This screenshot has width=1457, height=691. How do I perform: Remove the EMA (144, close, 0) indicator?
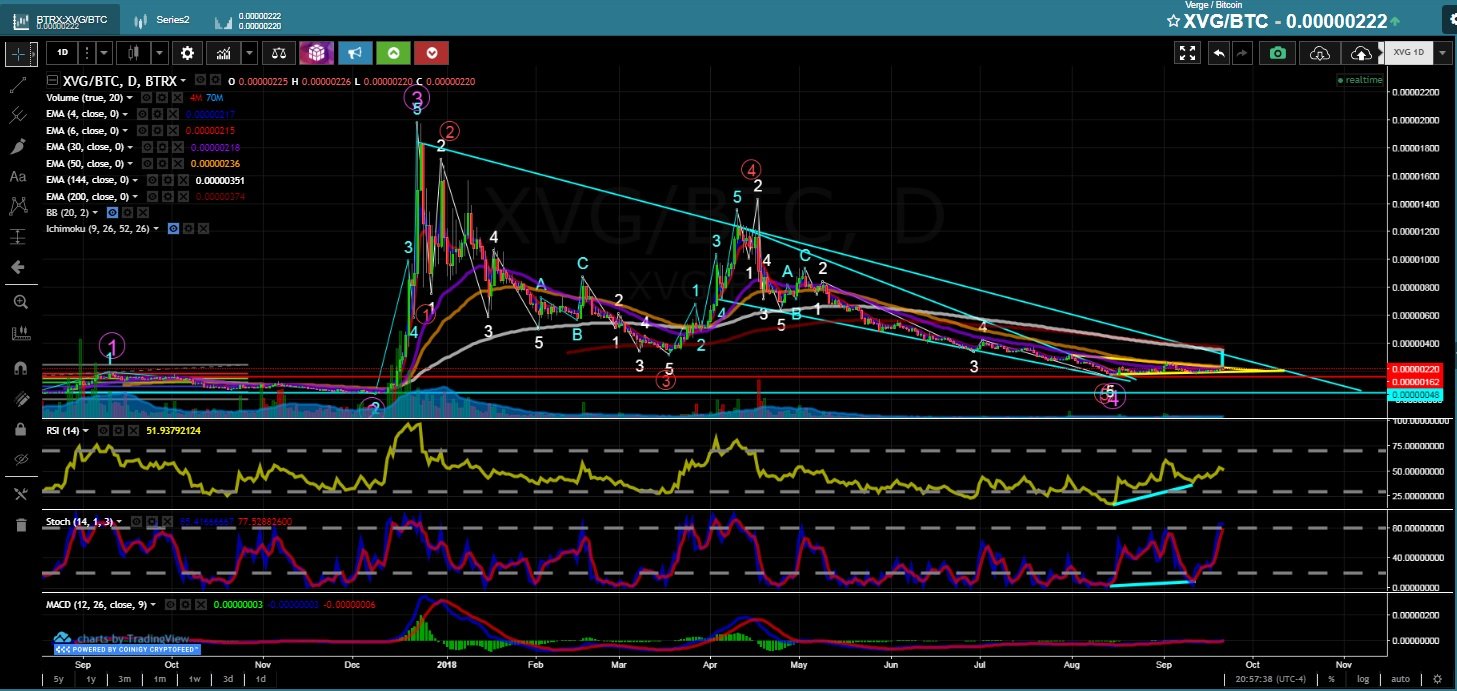185,180
